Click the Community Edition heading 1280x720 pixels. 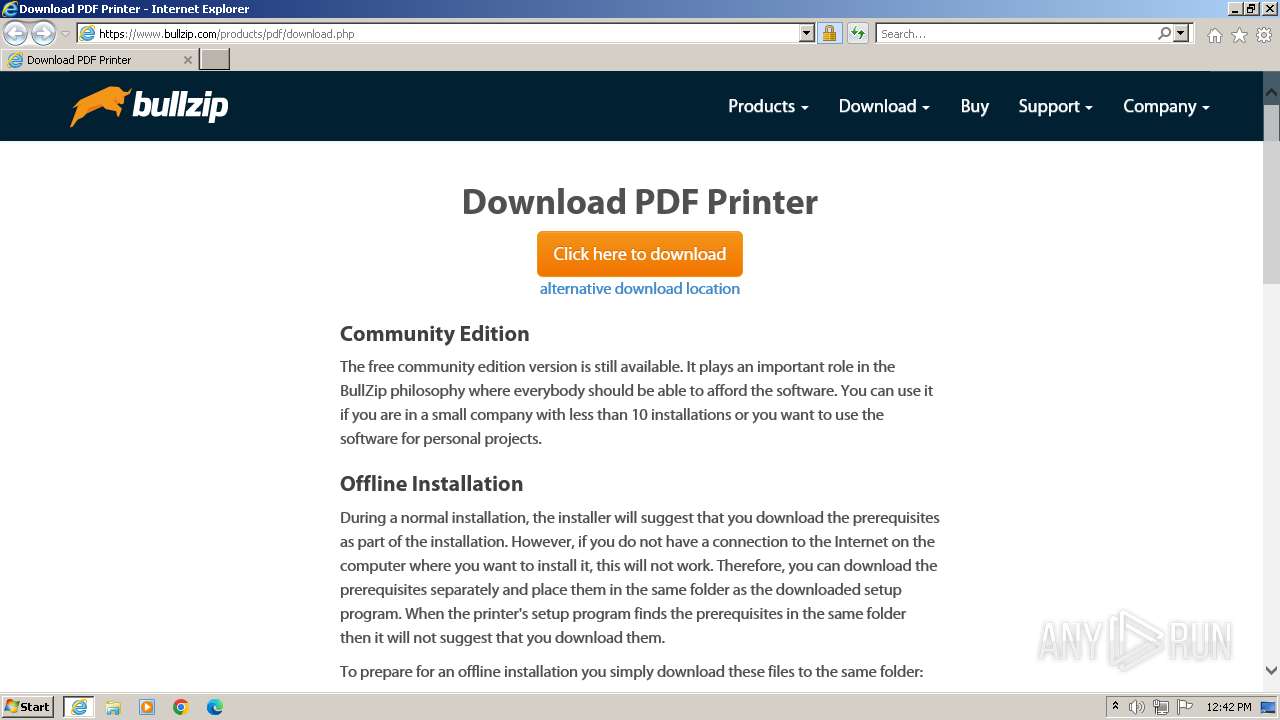pyautogui.click(x=435, y=334)
